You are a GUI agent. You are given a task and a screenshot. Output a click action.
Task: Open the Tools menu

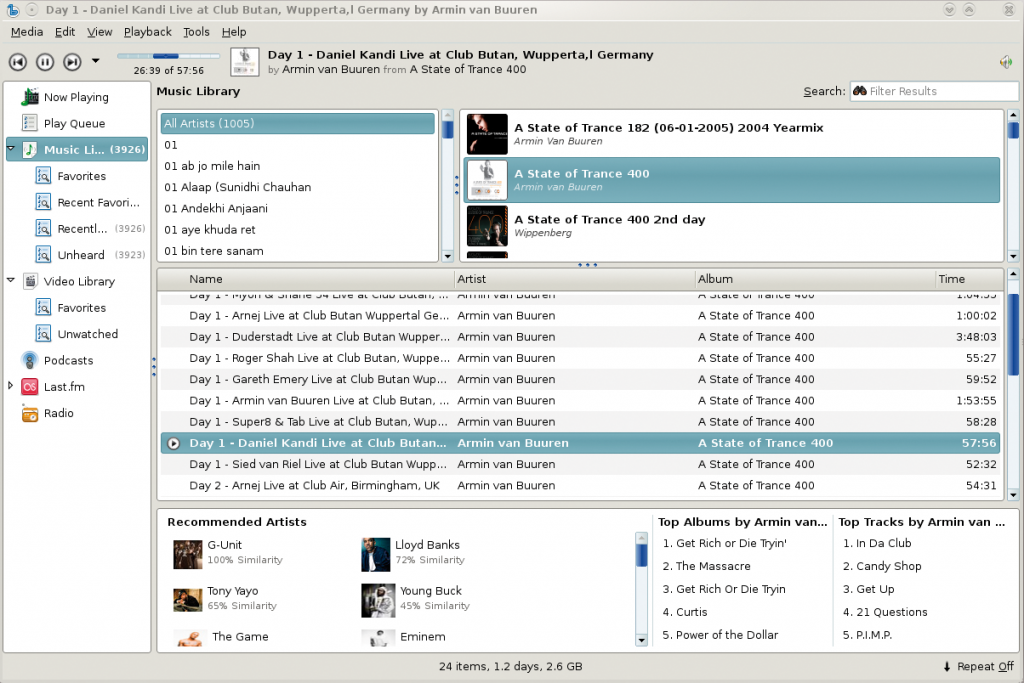(196, 32)
